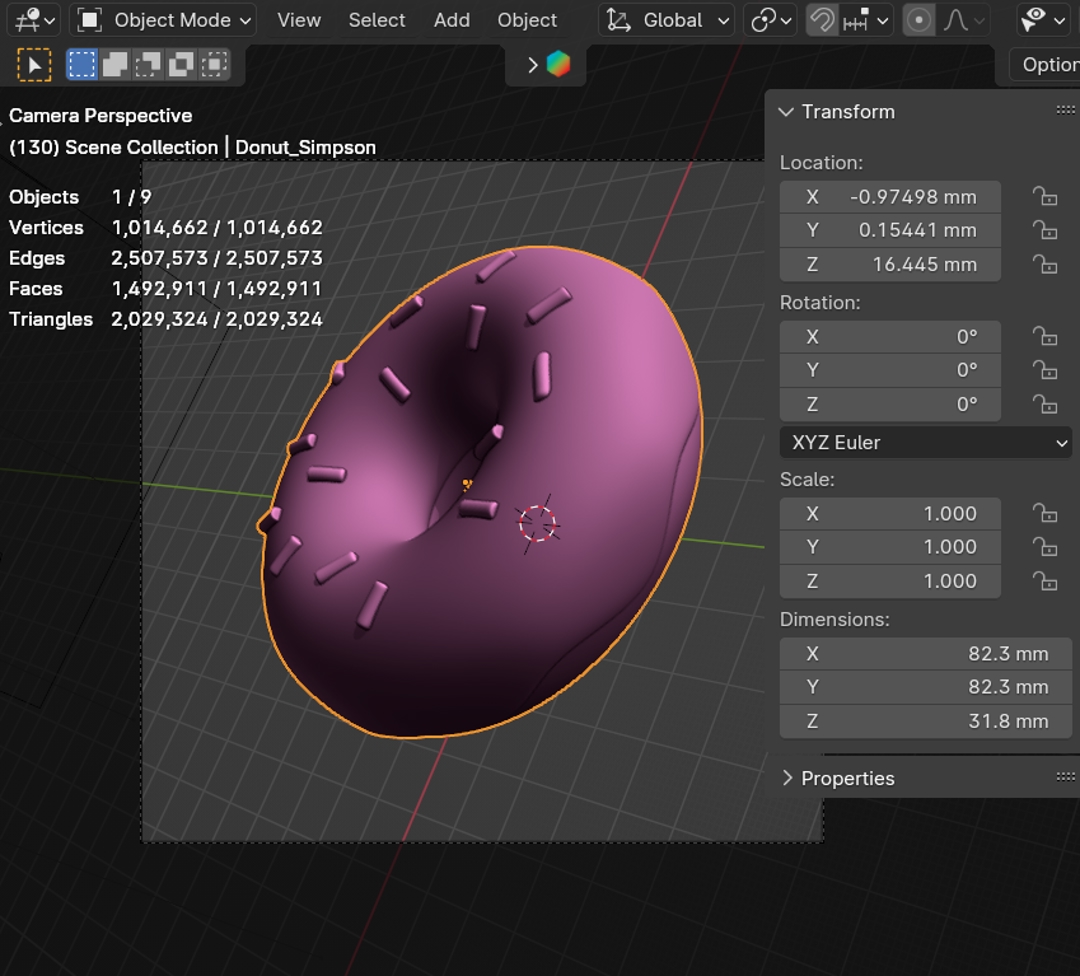
Task: Choose the Subtract selection mode icon
Action: 148,66
